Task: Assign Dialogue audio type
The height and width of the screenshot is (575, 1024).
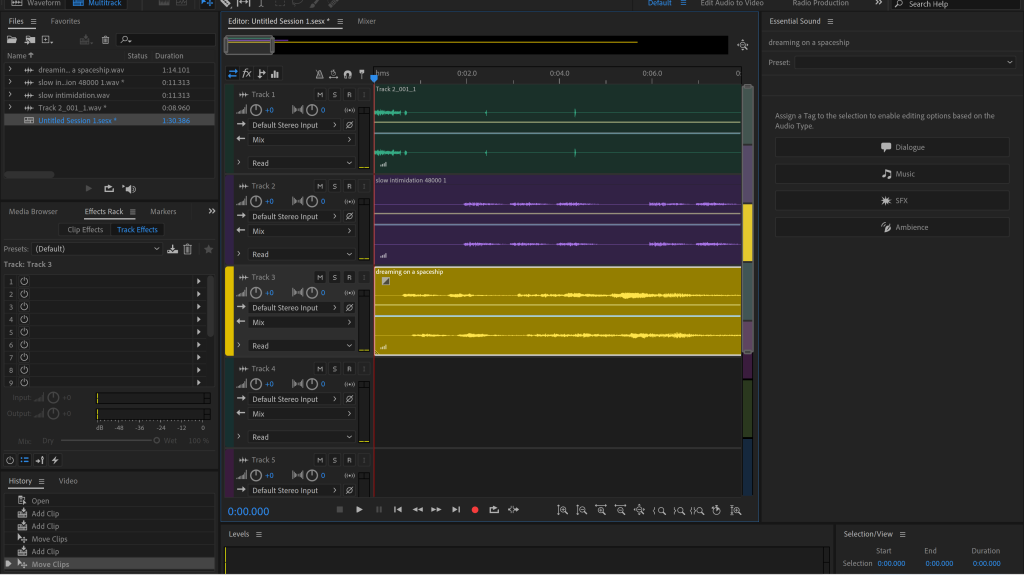Action: point(892,148)
